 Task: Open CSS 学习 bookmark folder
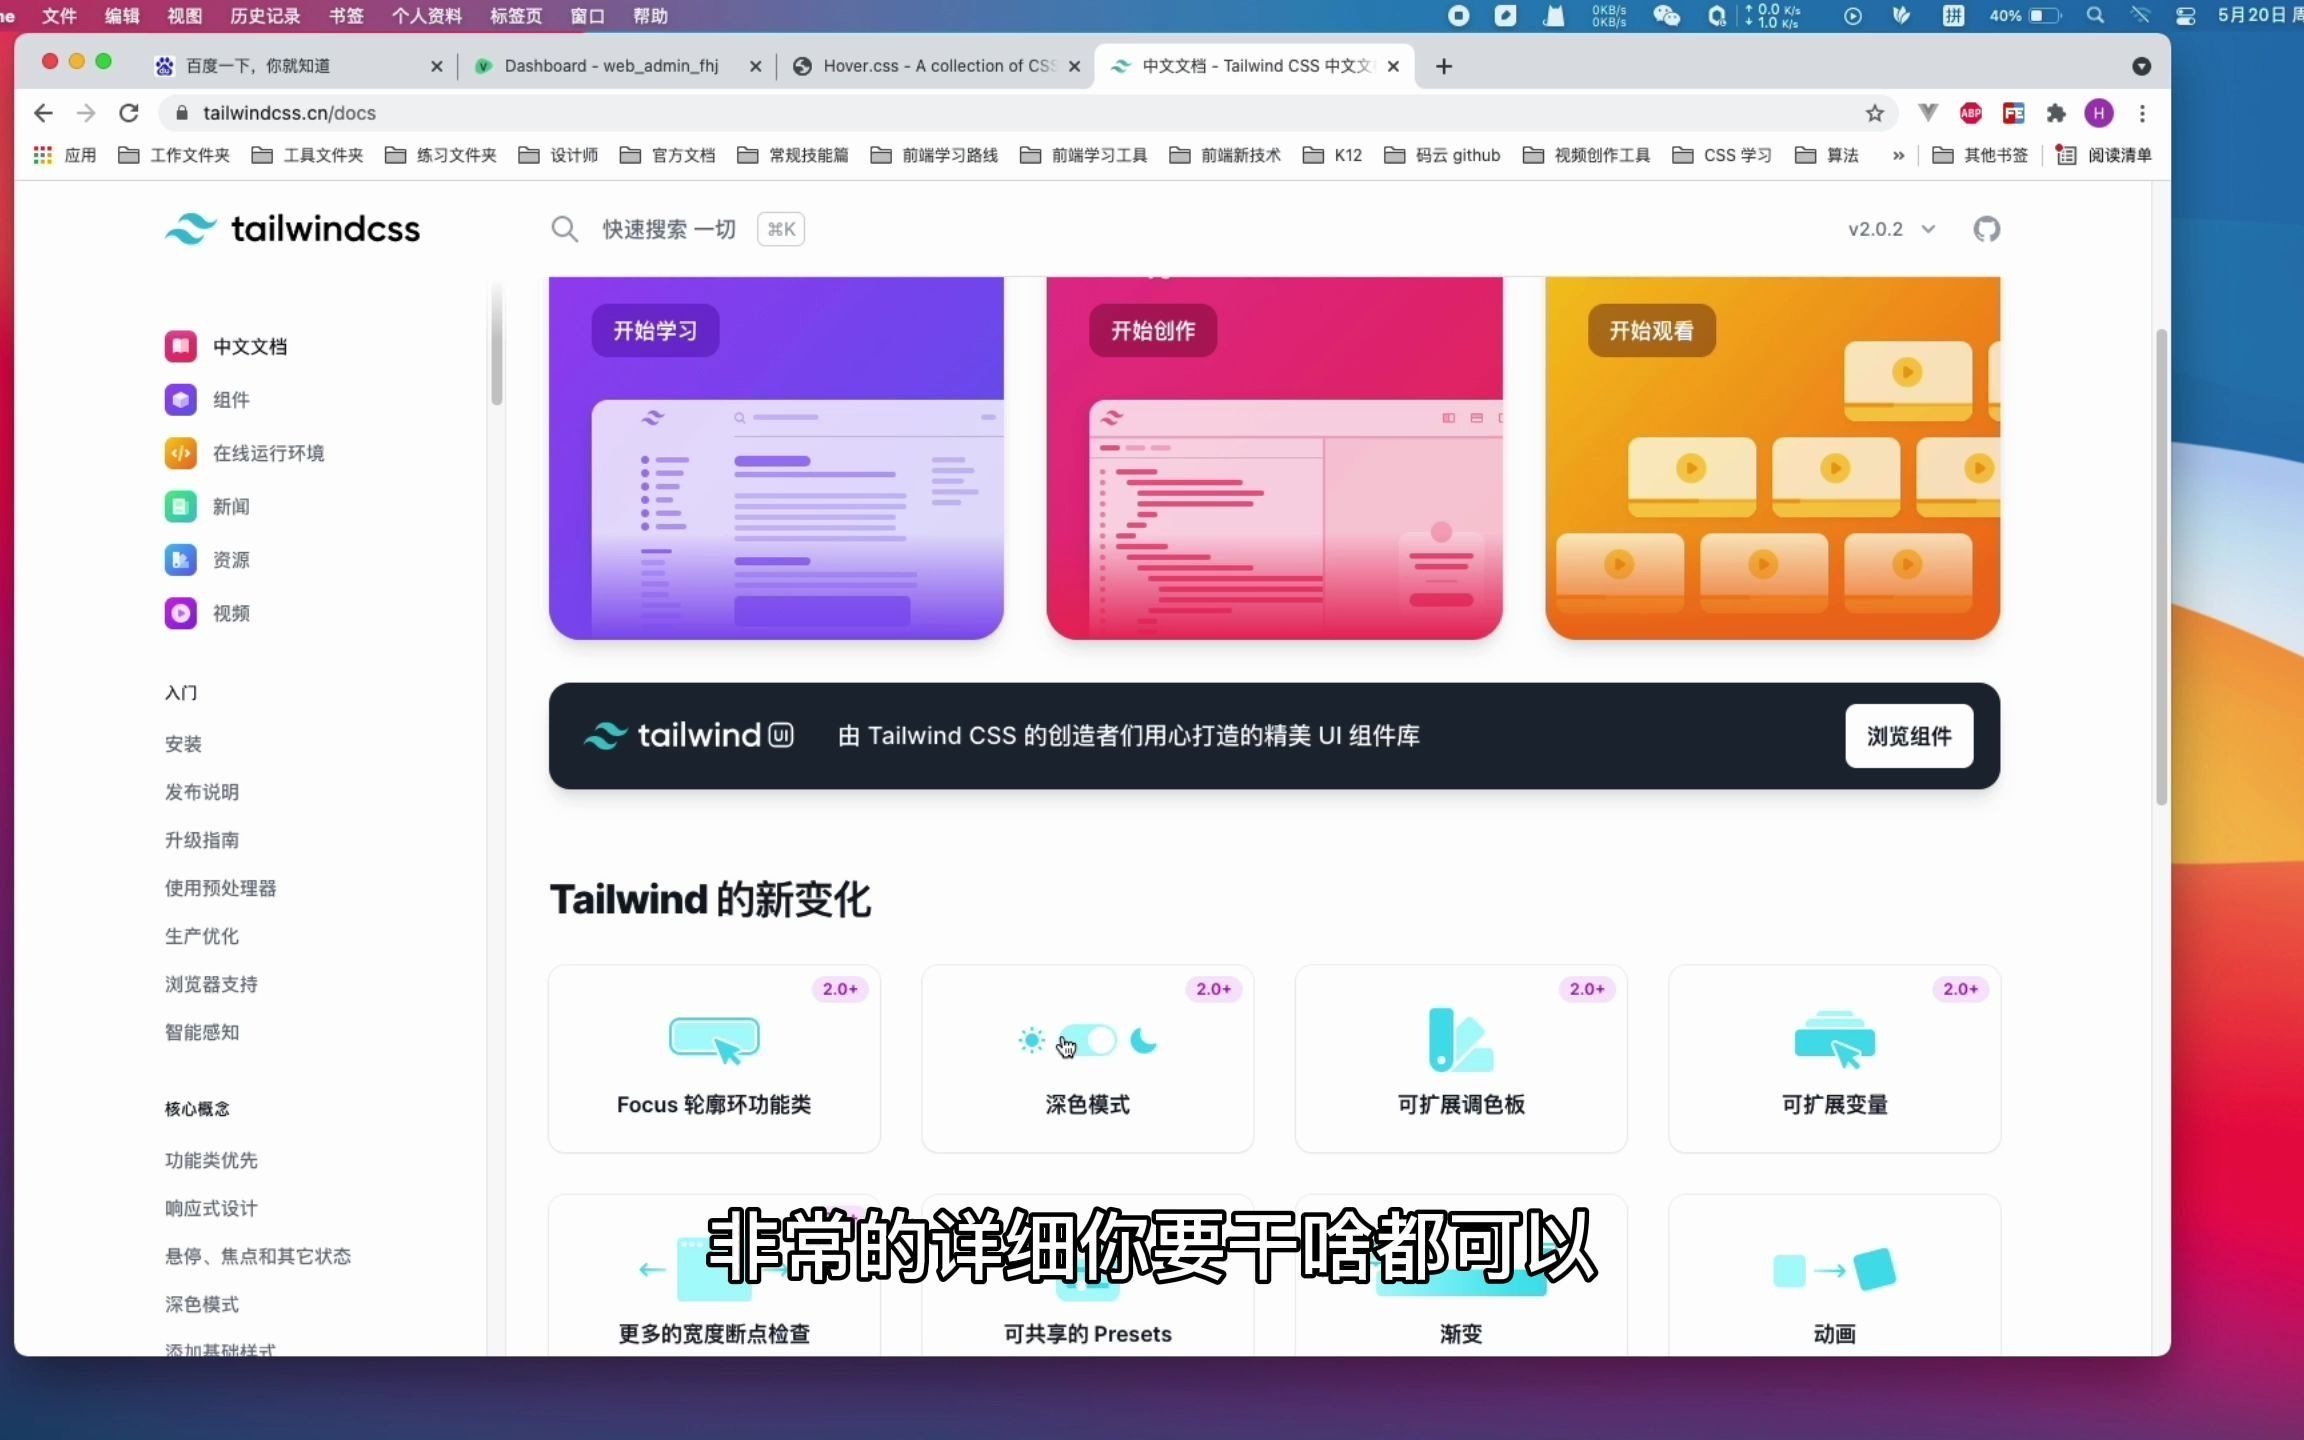(x=1722, y=155)
